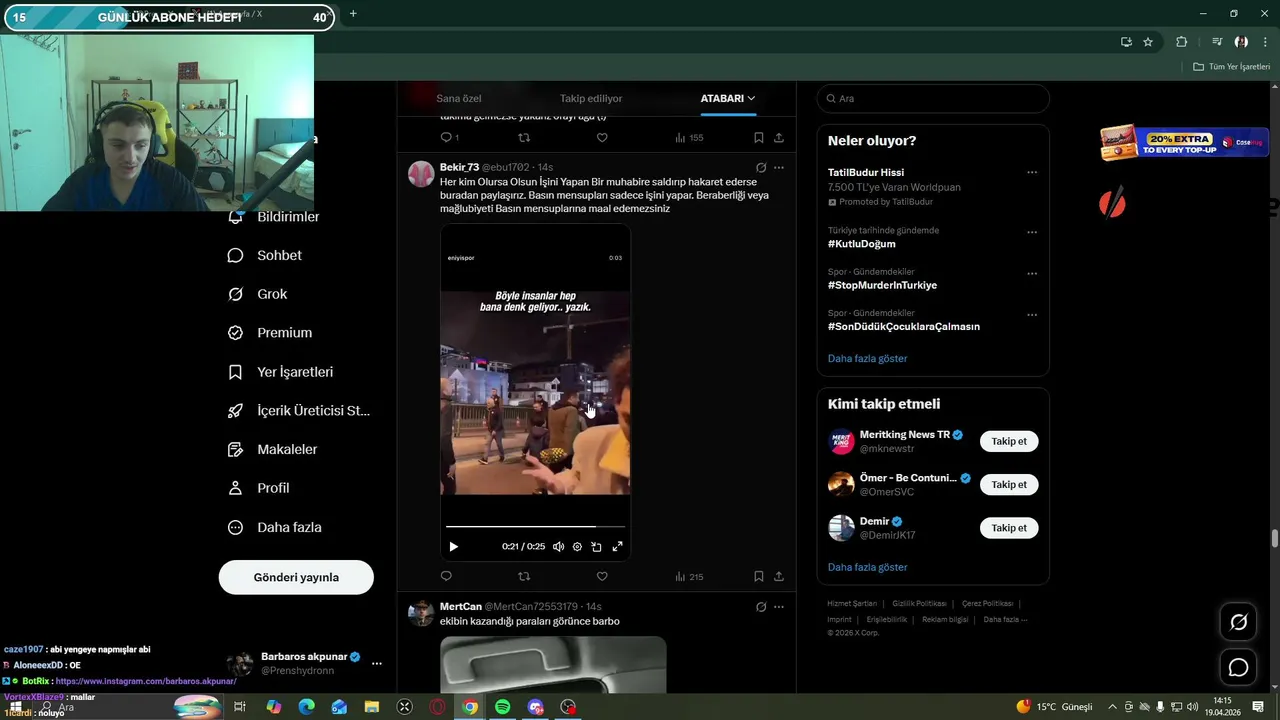Viewport: 1280px width, 720px height.
Task: Open options for #KutluDoğum trend
Action: tap(1032, 232)
